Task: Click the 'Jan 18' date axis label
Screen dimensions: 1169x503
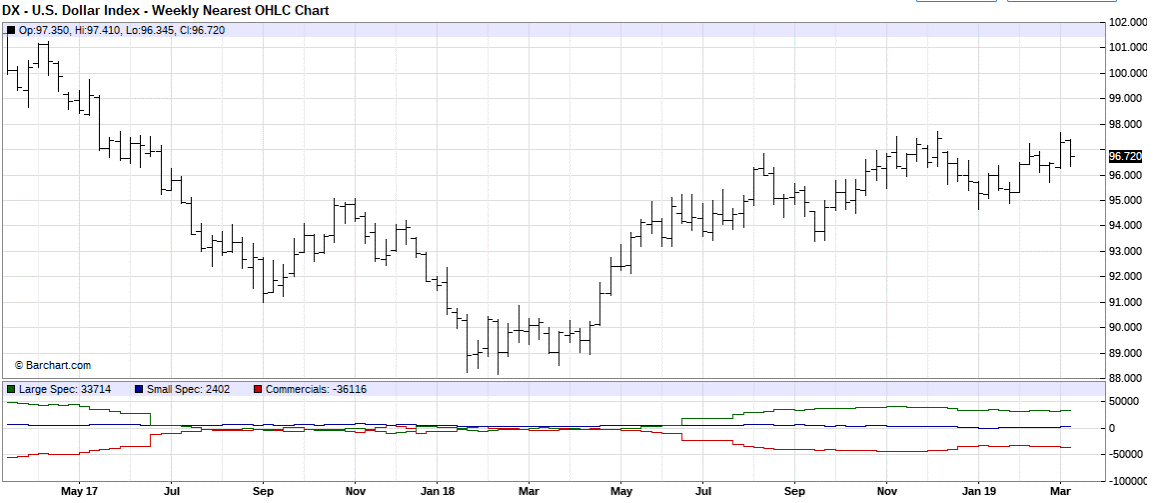Action: (438, 492)
